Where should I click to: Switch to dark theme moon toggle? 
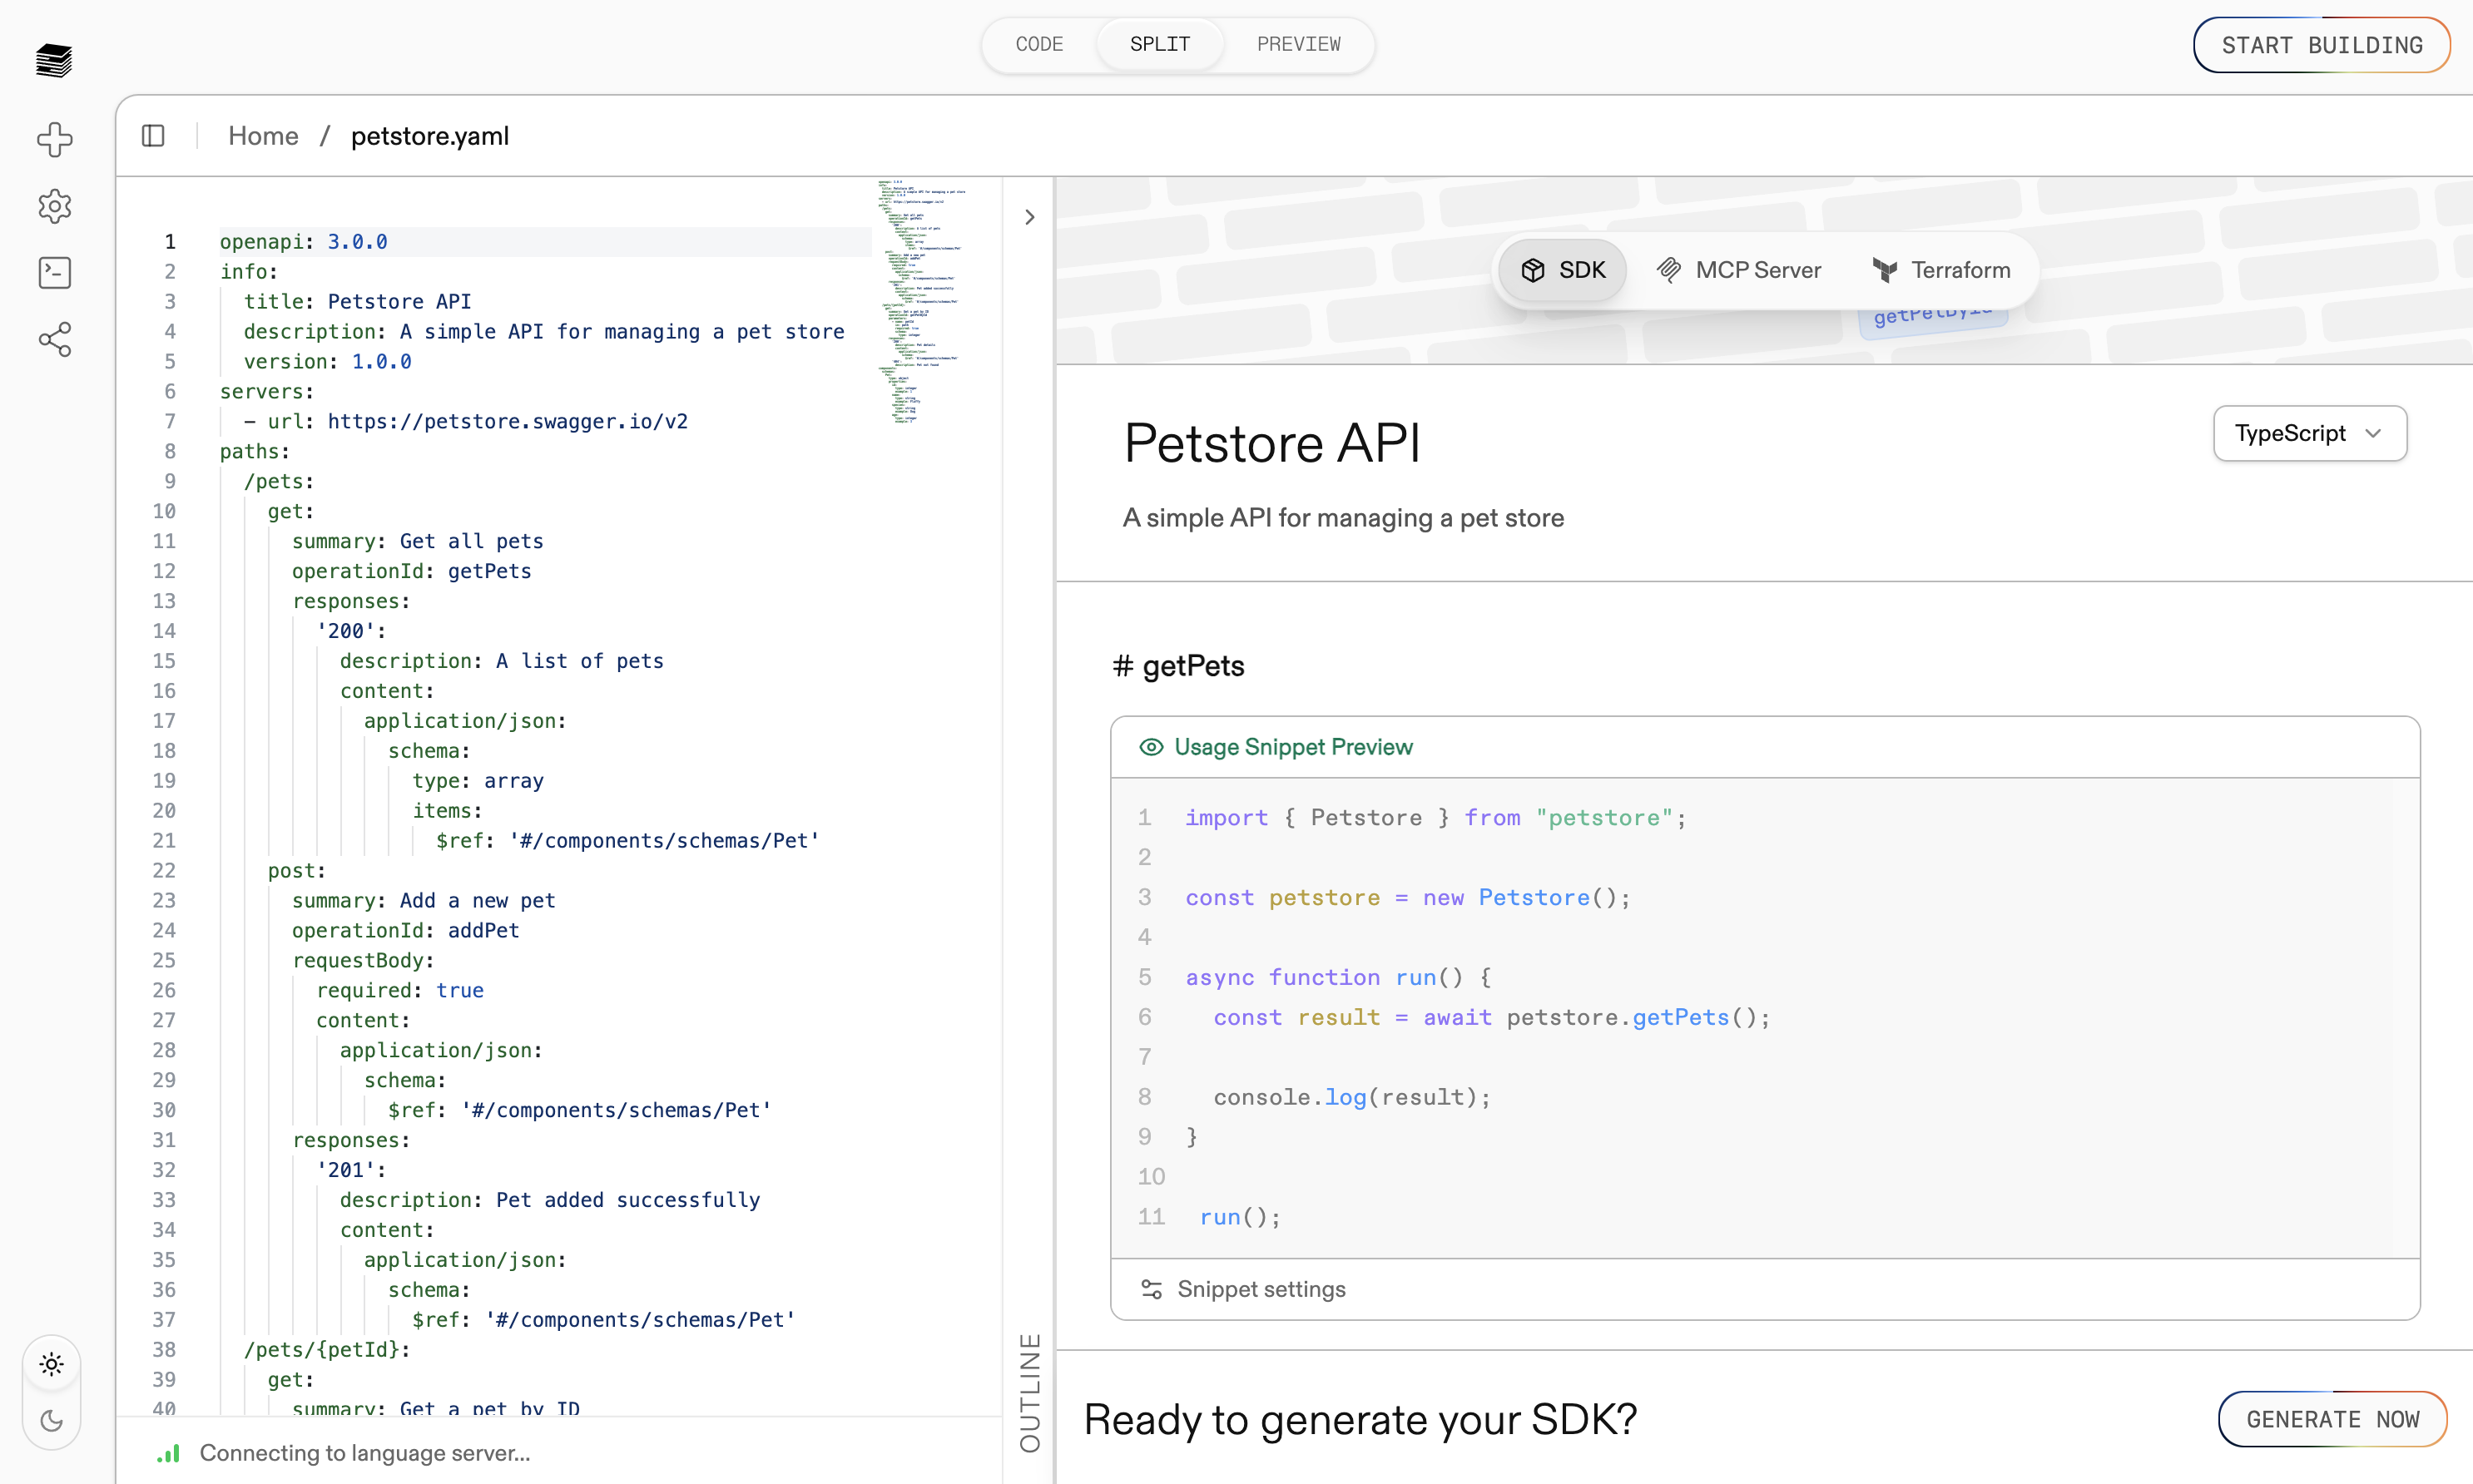coord(52,1420)
